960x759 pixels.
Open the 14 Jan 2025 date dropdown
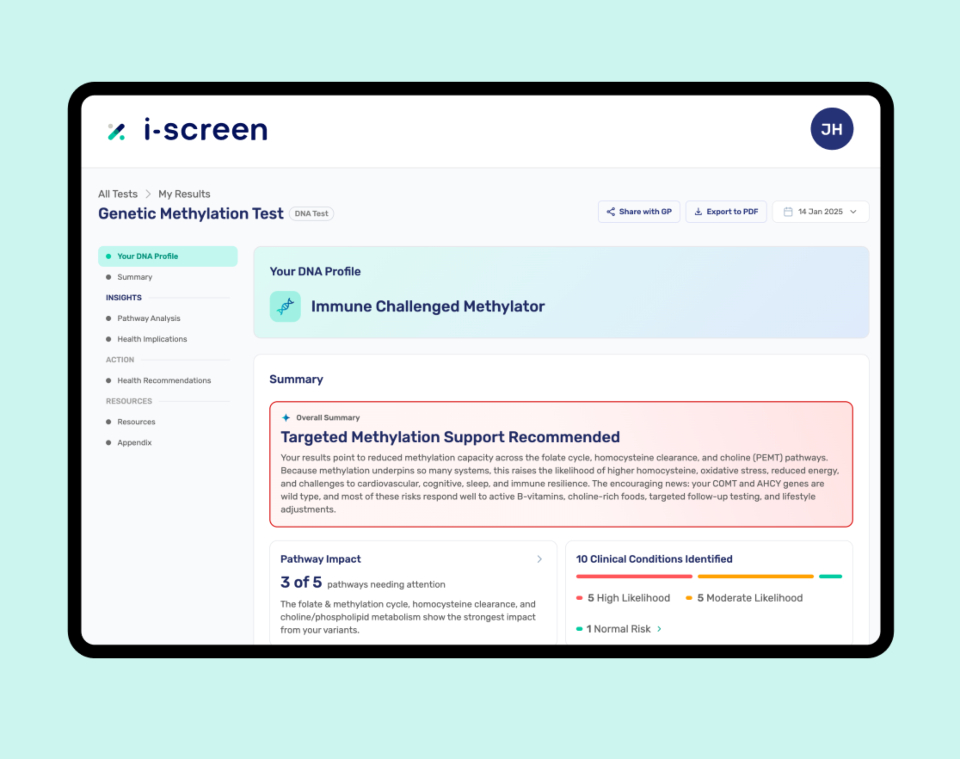point(820,212)
